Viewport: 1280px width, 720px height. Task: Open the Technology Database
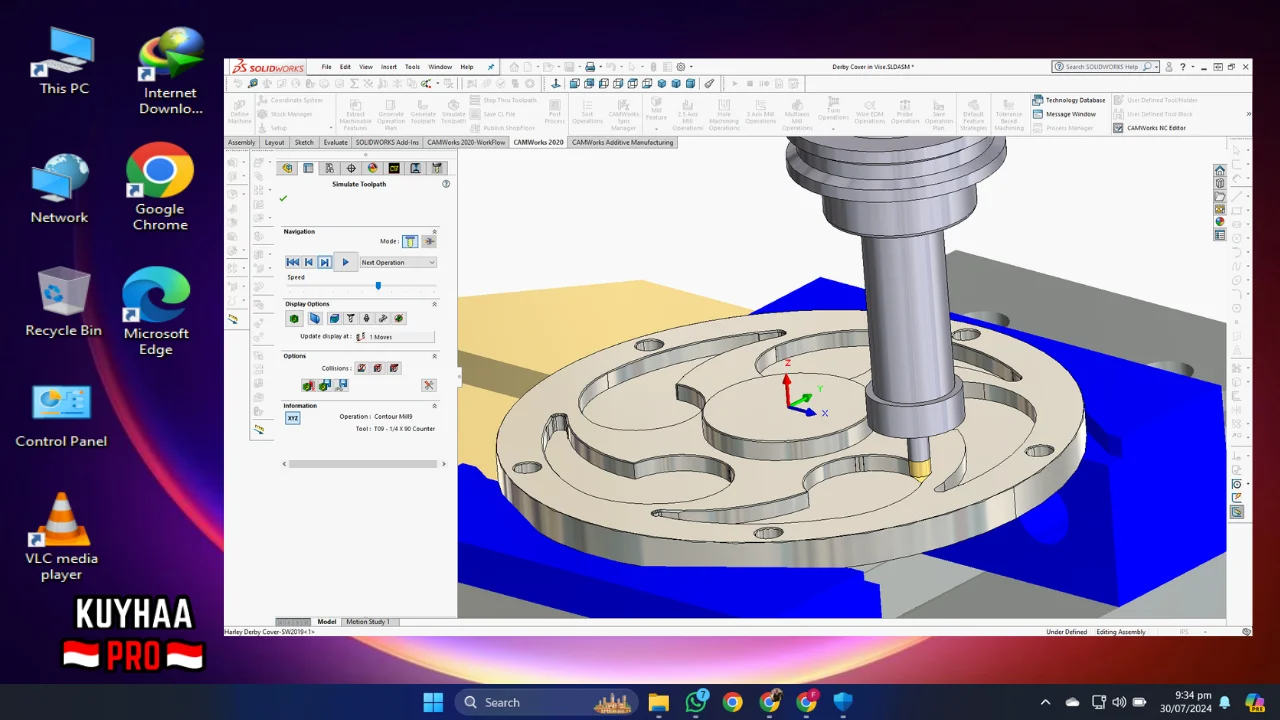[1069, 100]
